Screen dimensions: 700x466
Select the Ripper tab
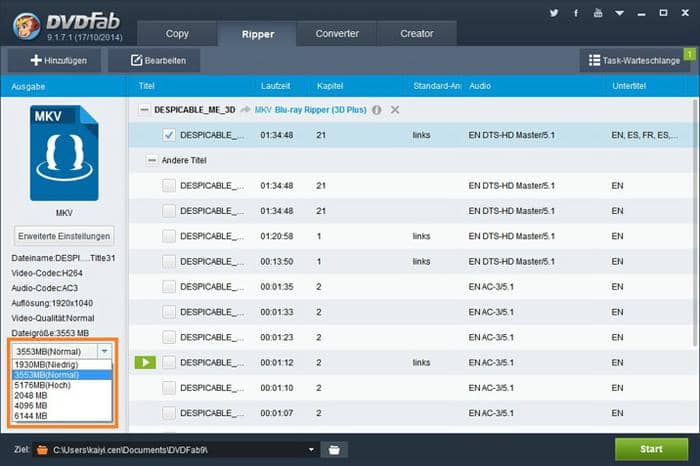tap(258, 34)
